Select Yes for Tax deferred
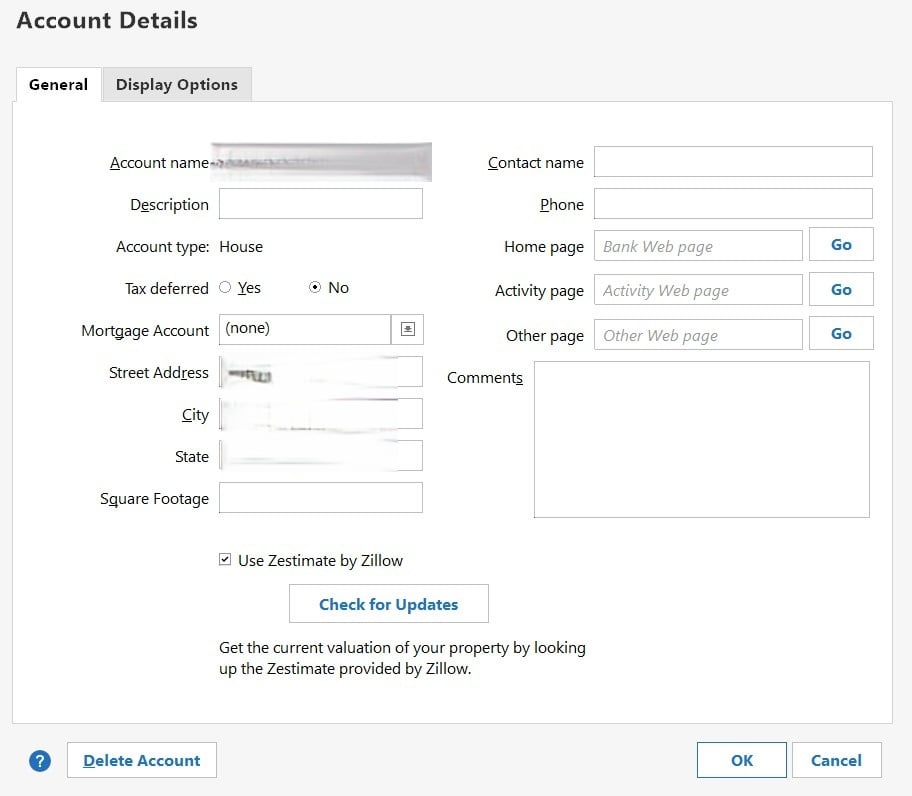The image size is (912, 796). coord(225,288)
